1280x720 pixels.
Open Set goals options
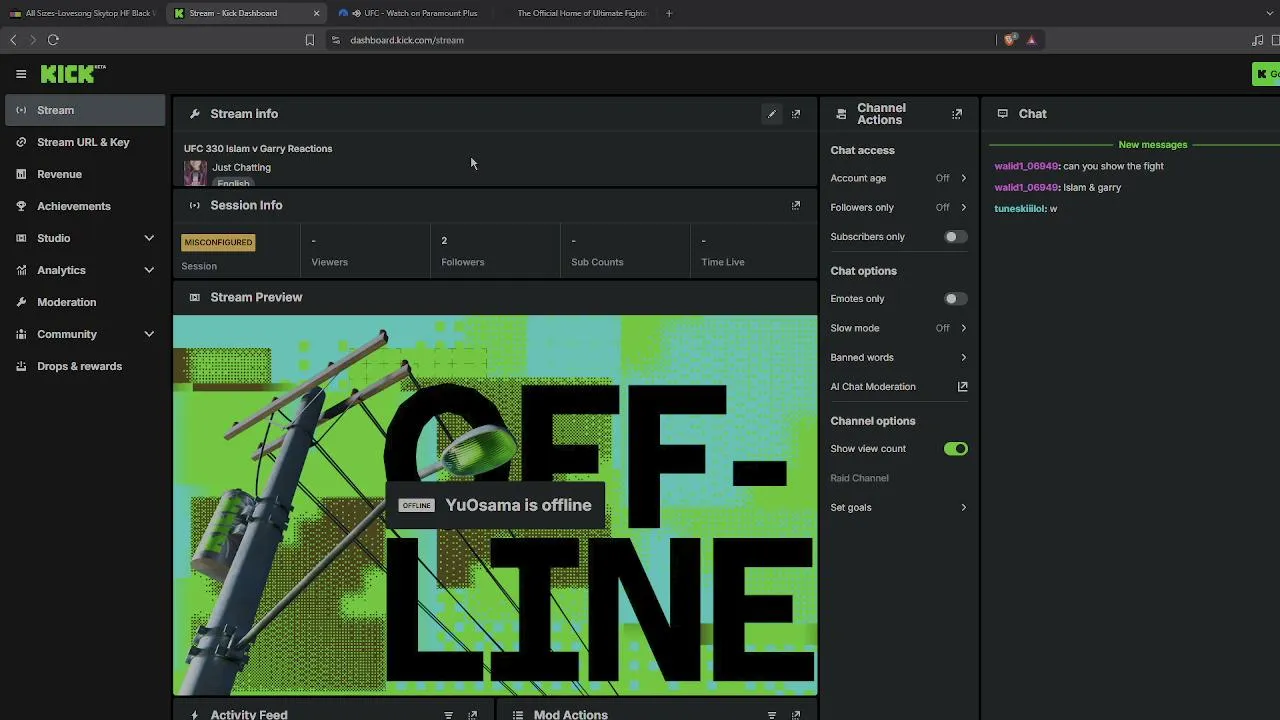899,507
